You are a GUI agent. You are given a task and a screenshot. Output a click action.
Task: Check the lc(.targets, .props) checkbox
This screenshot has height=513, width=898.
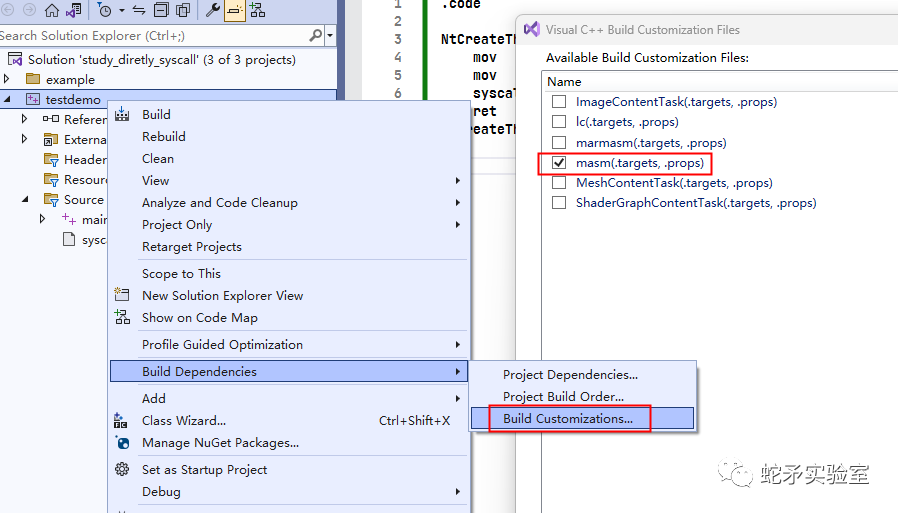pyautogui.click(x=559, y=122)
